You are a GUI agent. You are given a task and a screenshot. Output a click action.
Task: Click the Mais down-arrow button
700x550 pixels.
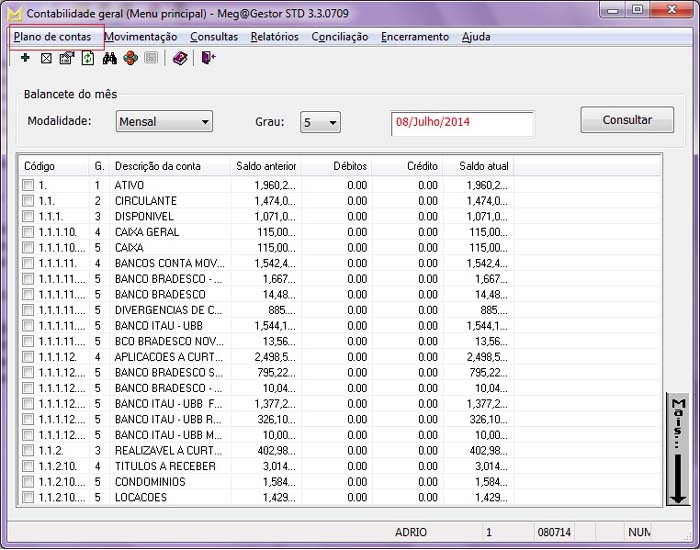pyautogui.click(x=679, y=450)
